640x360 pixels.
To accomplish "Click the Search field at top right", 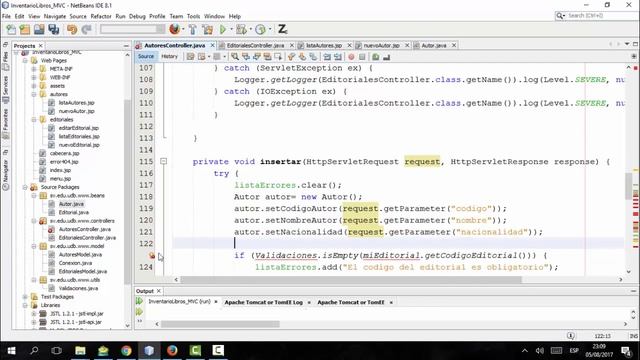I will coord(597,16).
